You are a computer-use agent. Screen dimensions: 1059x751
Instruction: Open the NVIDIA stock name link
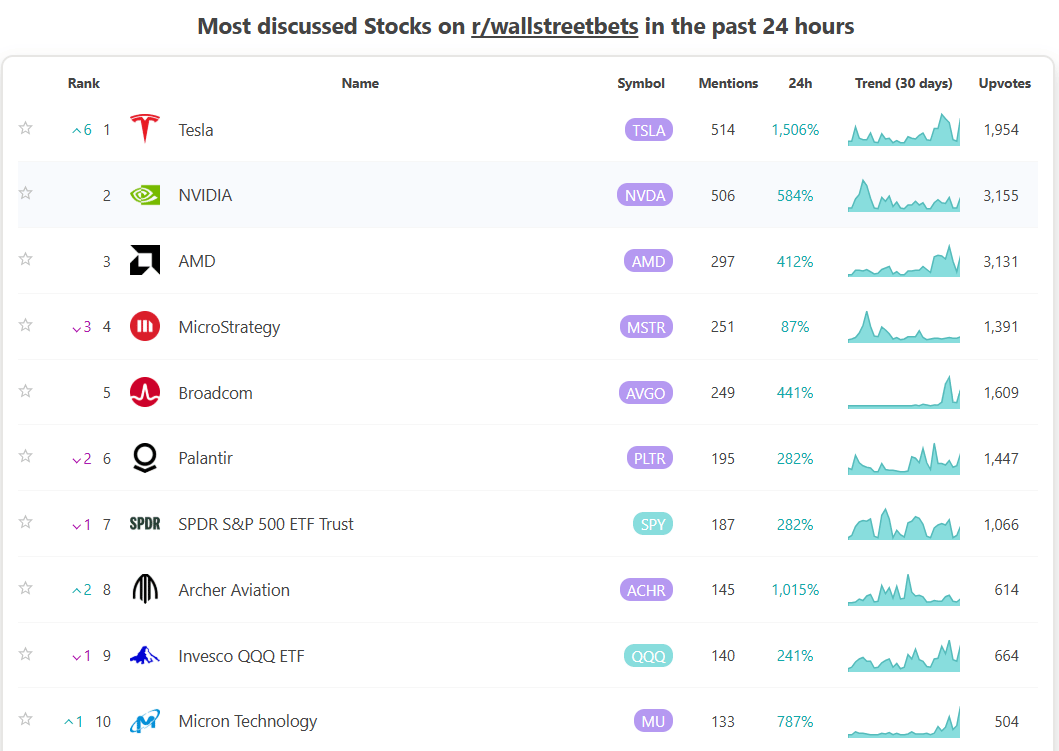(205, 195)
